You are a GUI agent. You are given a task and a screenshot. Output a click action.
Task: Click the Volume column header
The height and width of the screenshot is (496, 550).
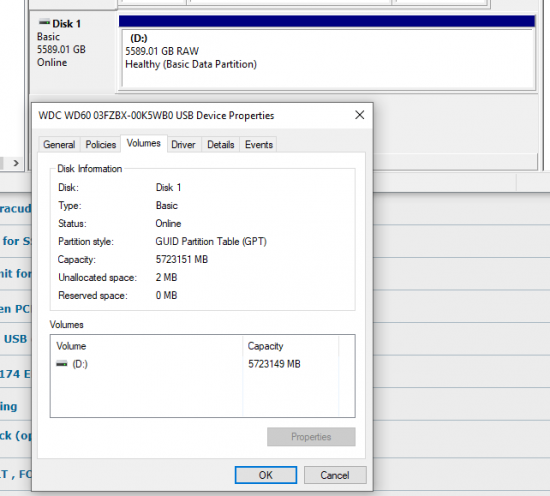(146, 346)
